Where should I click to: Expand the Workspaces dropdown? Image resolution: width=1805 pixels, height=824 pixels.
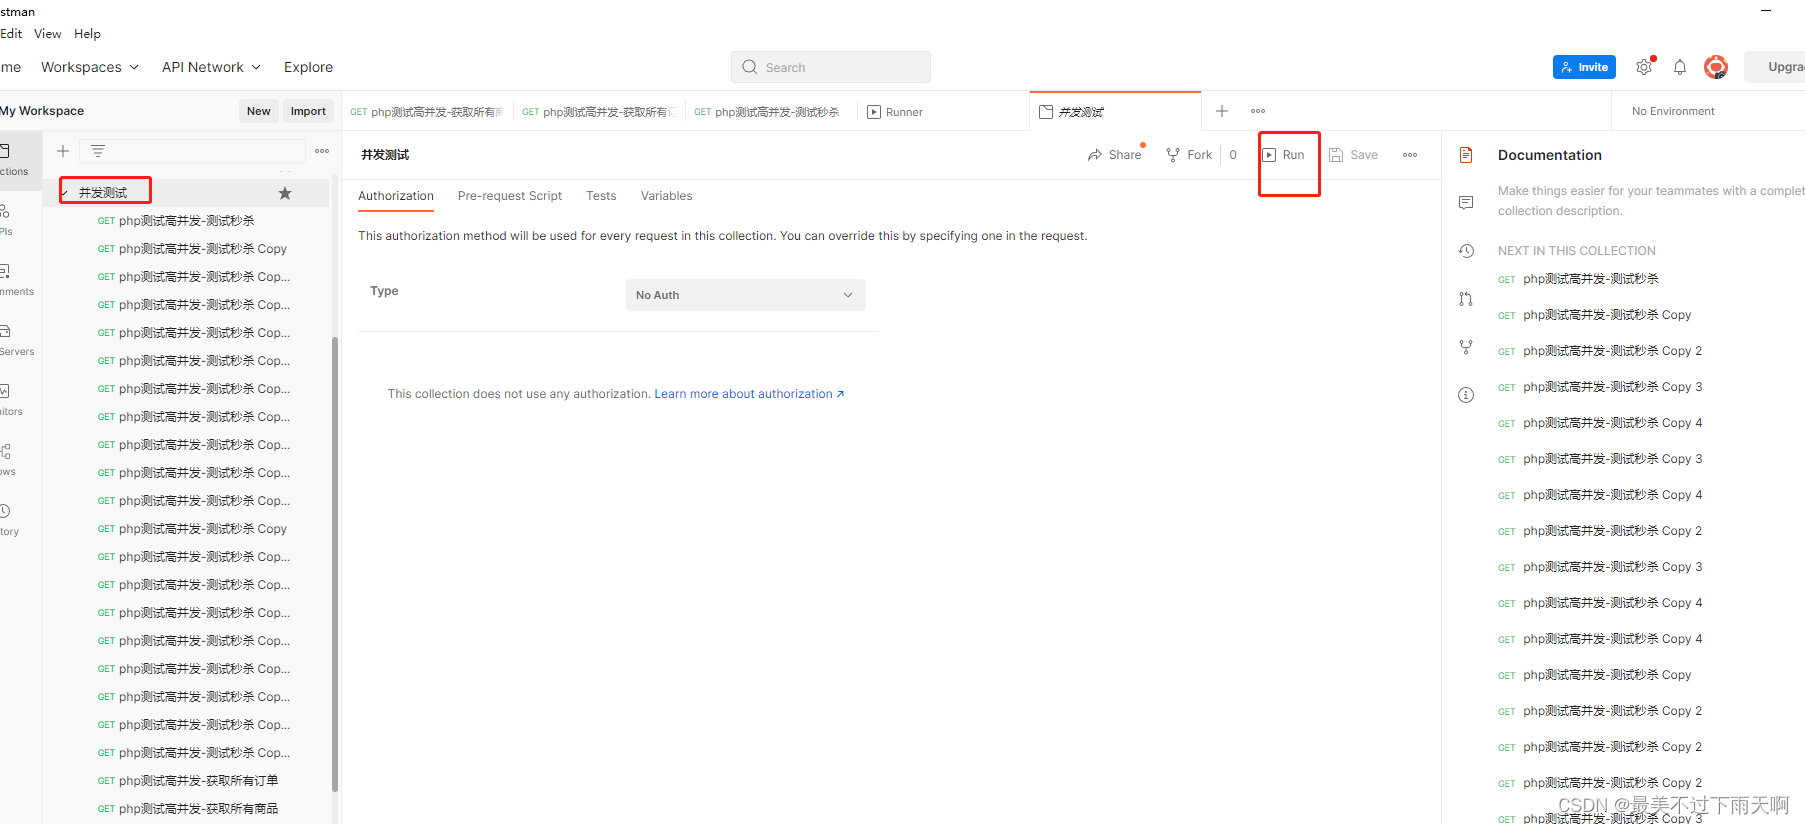coord(90,67)
